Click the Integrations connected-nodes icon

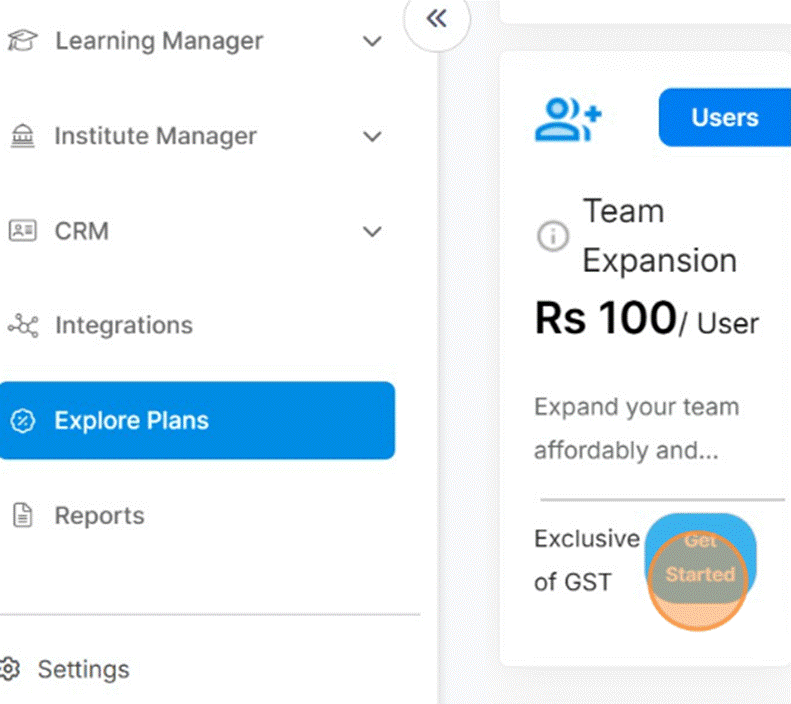pyautogui.click(x=21, y=326)
